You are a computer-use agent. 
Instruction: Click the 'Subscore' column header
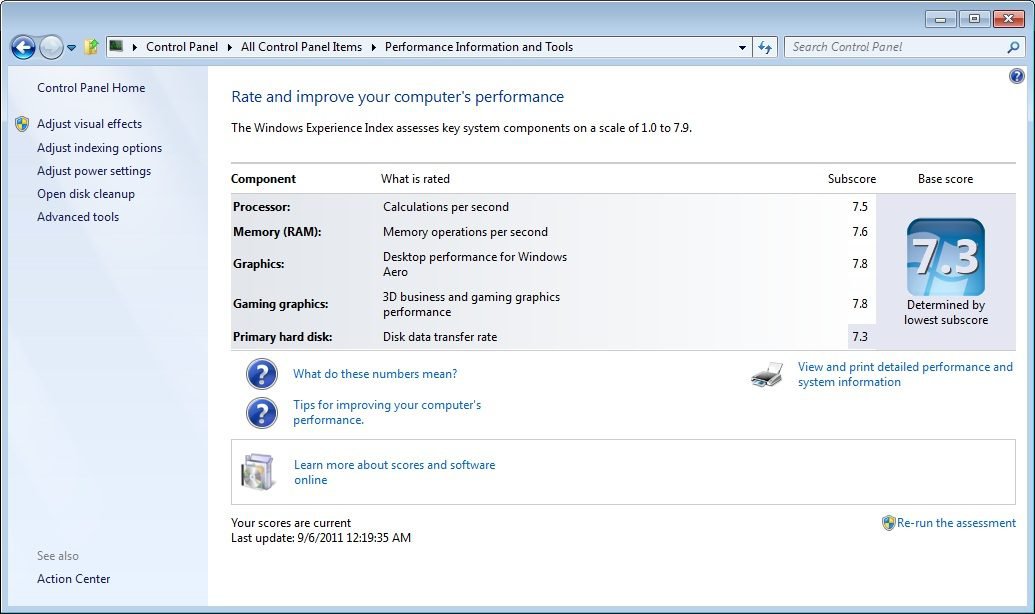click(x=852, y=179)
